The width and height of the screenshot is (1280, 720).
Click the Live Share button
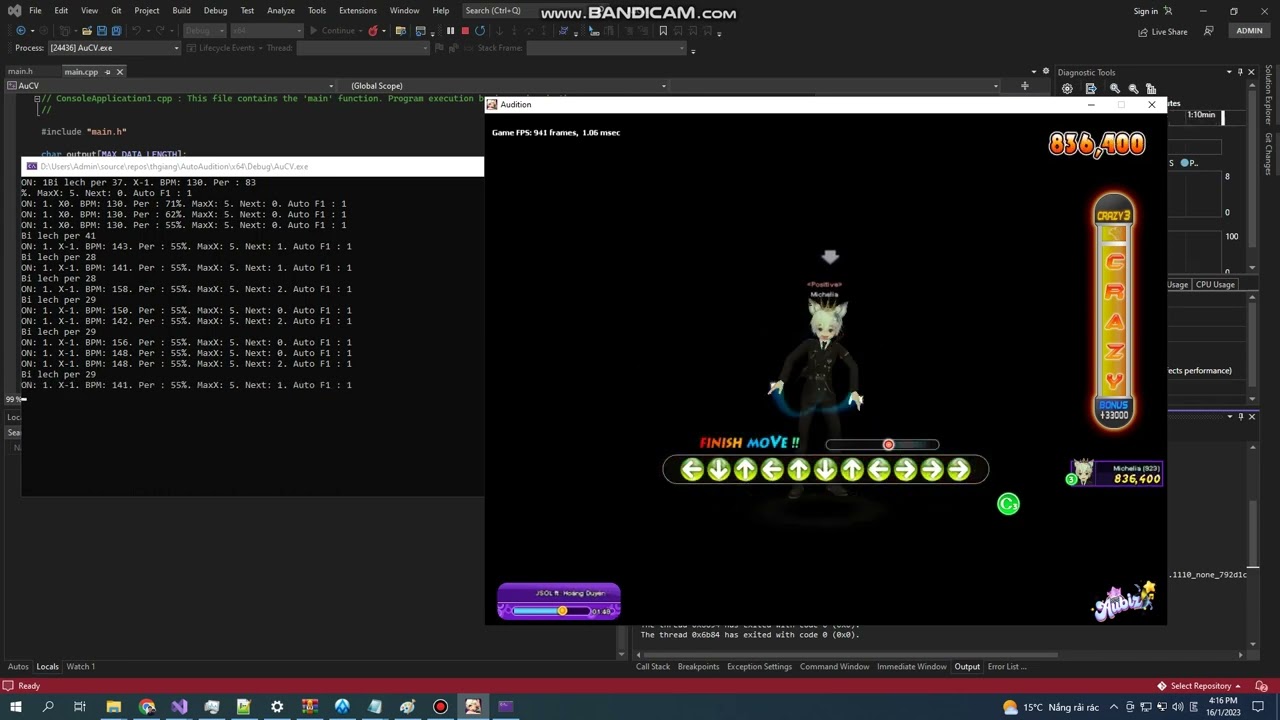click(x=1163, y=32)
